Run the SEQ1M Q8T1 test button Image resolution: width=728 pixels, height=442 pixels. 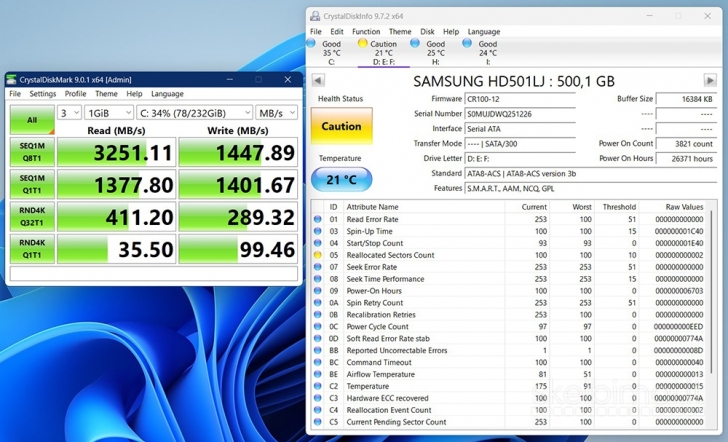click(x=31, y=152)
